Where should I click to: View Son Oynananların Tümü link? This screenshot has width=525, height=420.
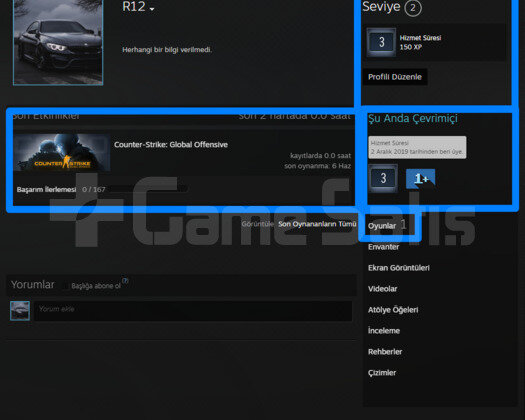coord(317,224)
